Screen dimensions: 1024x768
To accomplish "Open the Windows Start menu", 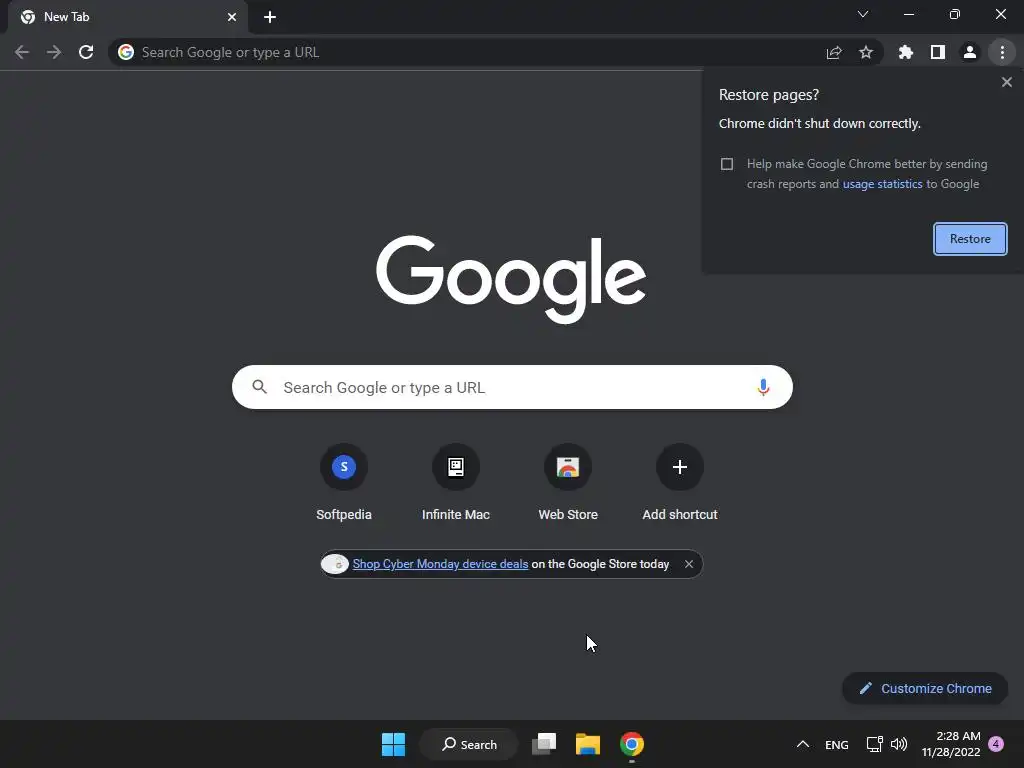I will (393, 744).
